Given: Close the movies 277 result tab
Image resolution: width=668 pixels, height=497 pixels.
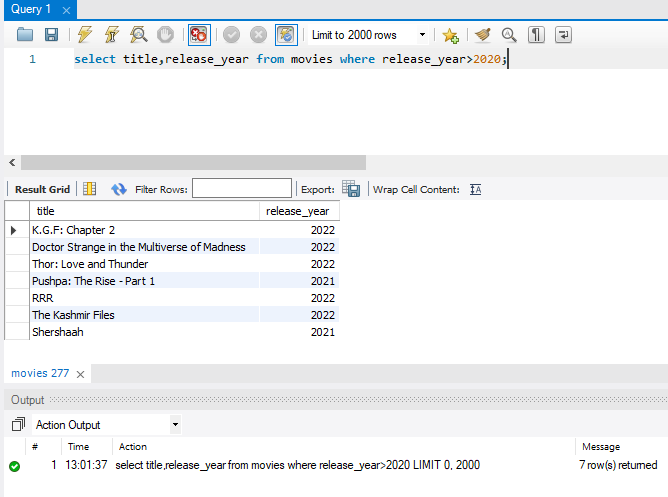Looking at the screenshot, I should click(x=80, y=374).
